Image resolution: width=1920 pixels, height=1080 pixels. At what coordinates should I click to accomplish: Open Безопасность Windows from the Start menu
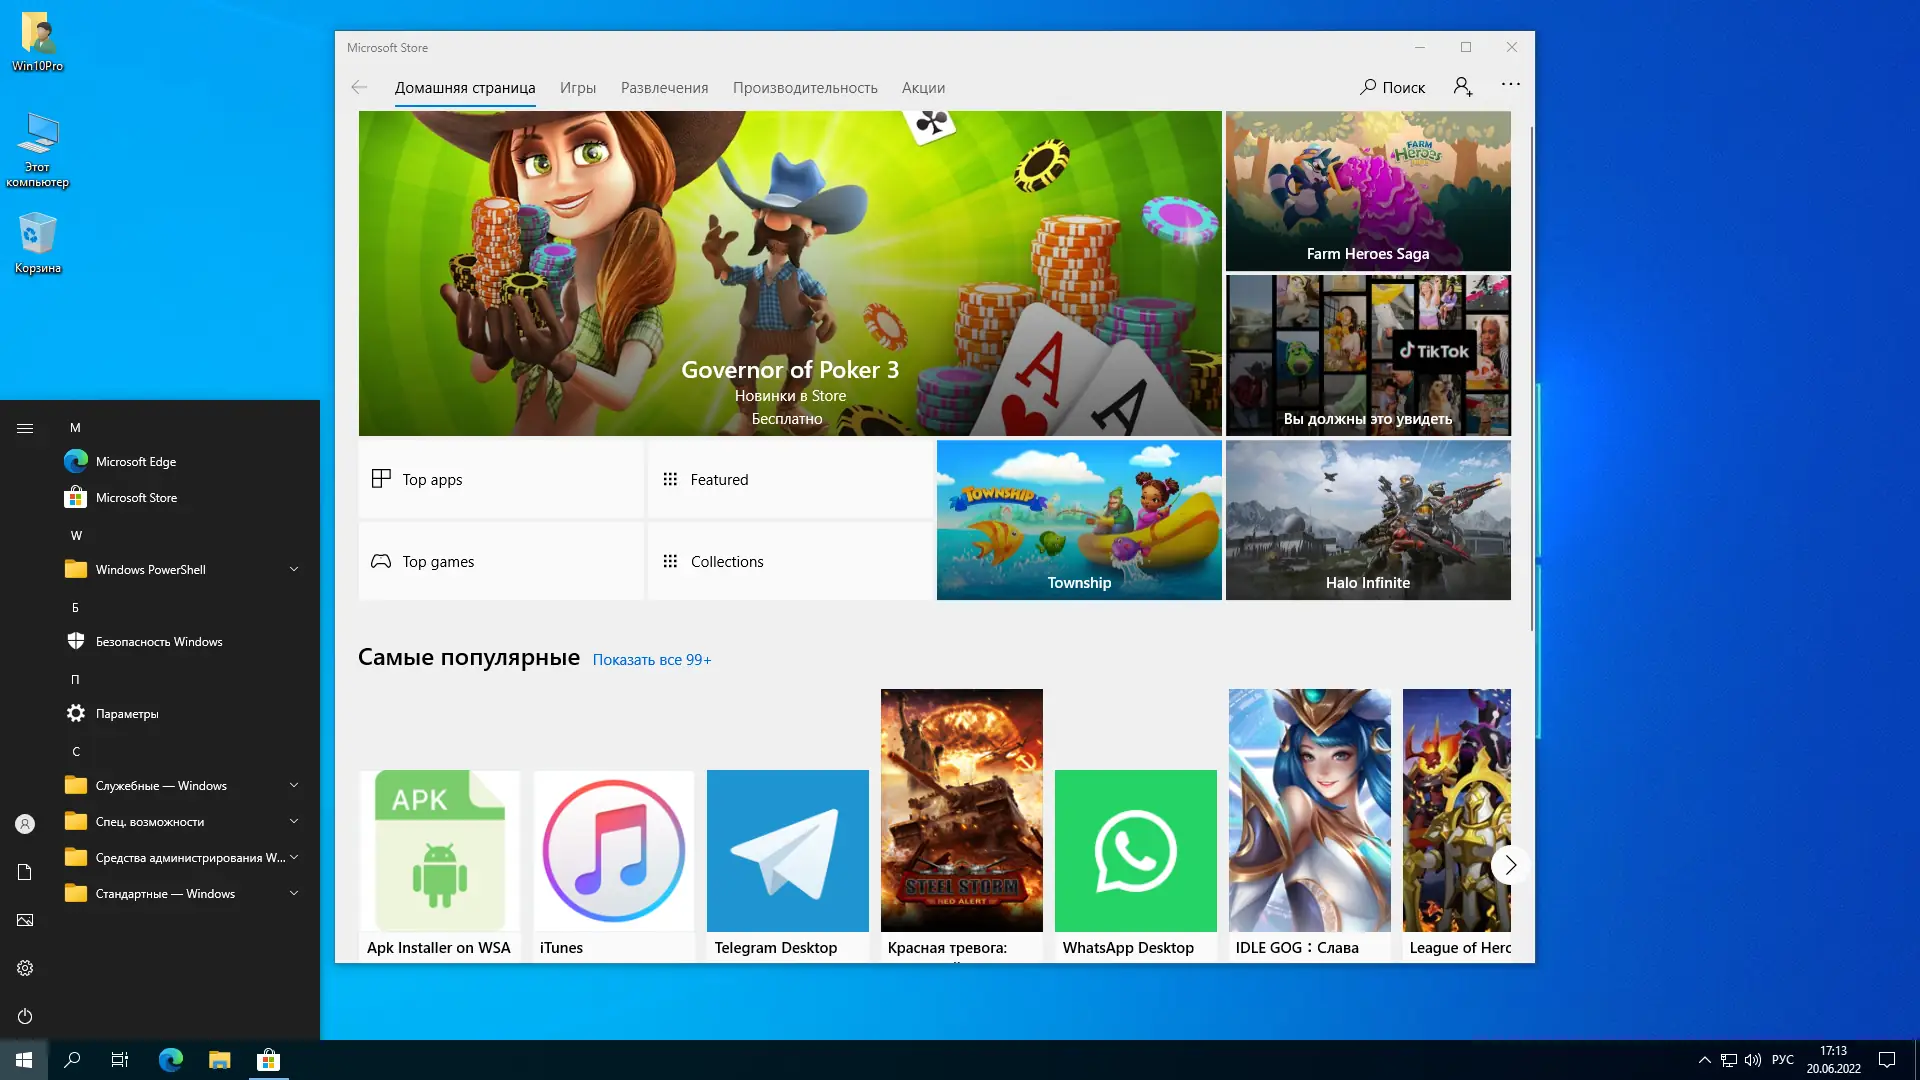click(159, 641)
